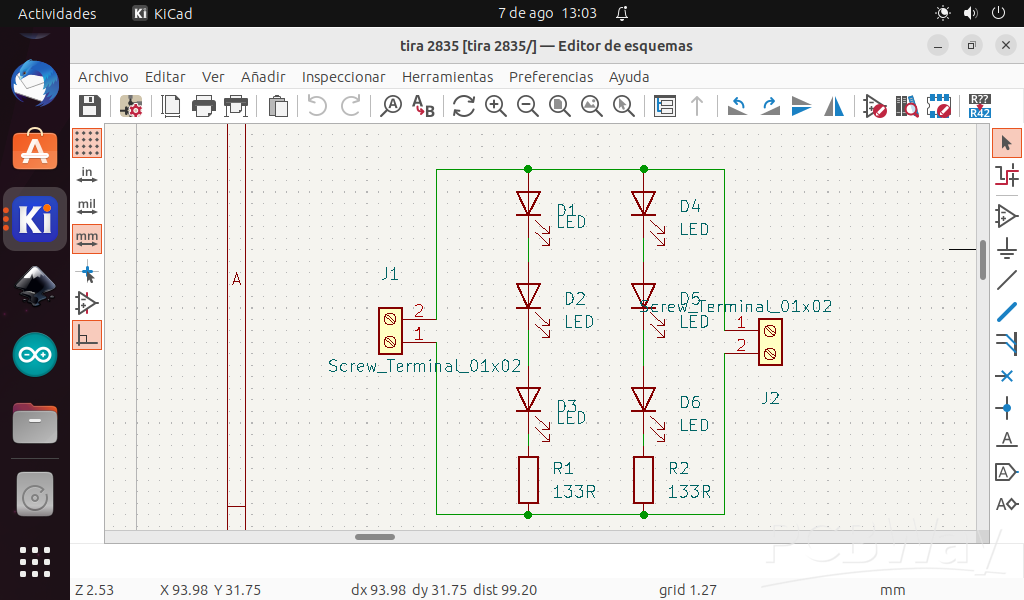Click the Annotate schematic symbols icon
The width and height of the screenshot is (1024, 600).
coord(980,106)
